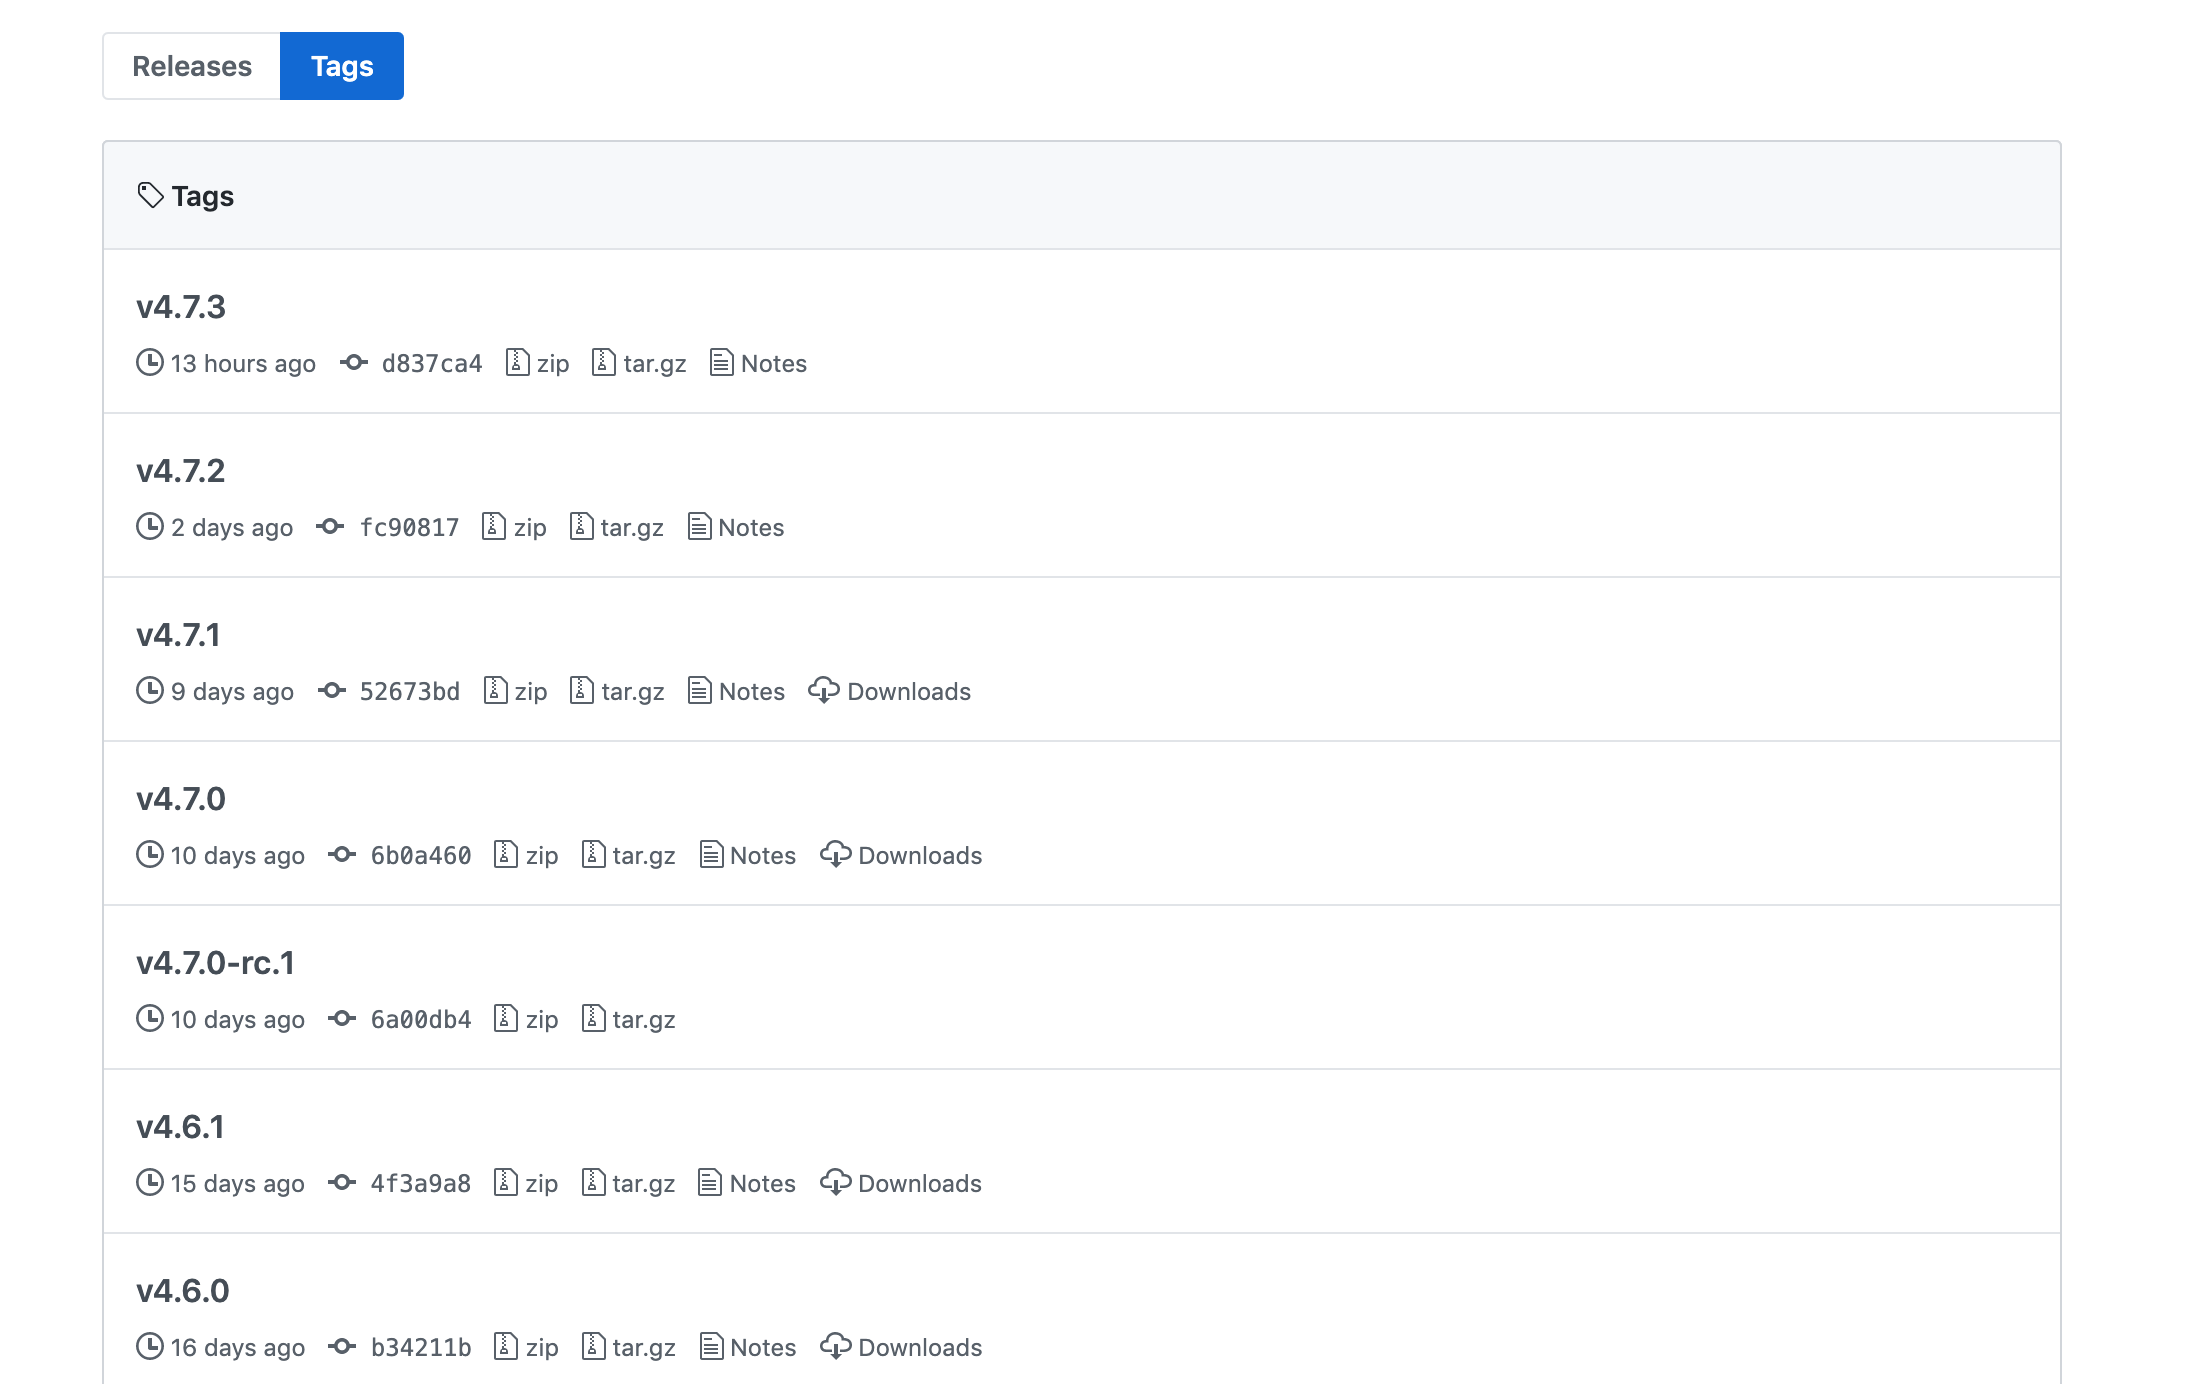Expand v4.7.0 release details
Viewport: 2208px width, 1384px height.
pyautogui.click(x=180, y=797)
